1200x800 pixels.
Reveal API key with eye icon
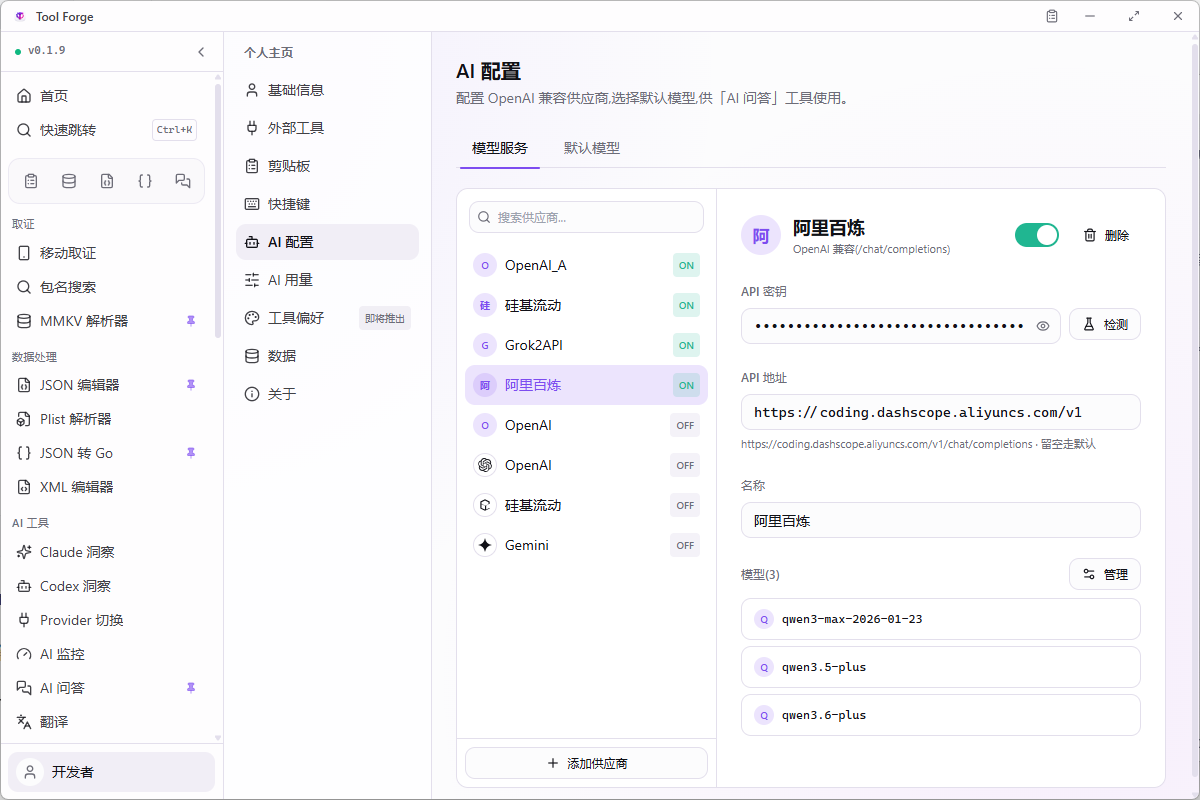point(1043,326)
